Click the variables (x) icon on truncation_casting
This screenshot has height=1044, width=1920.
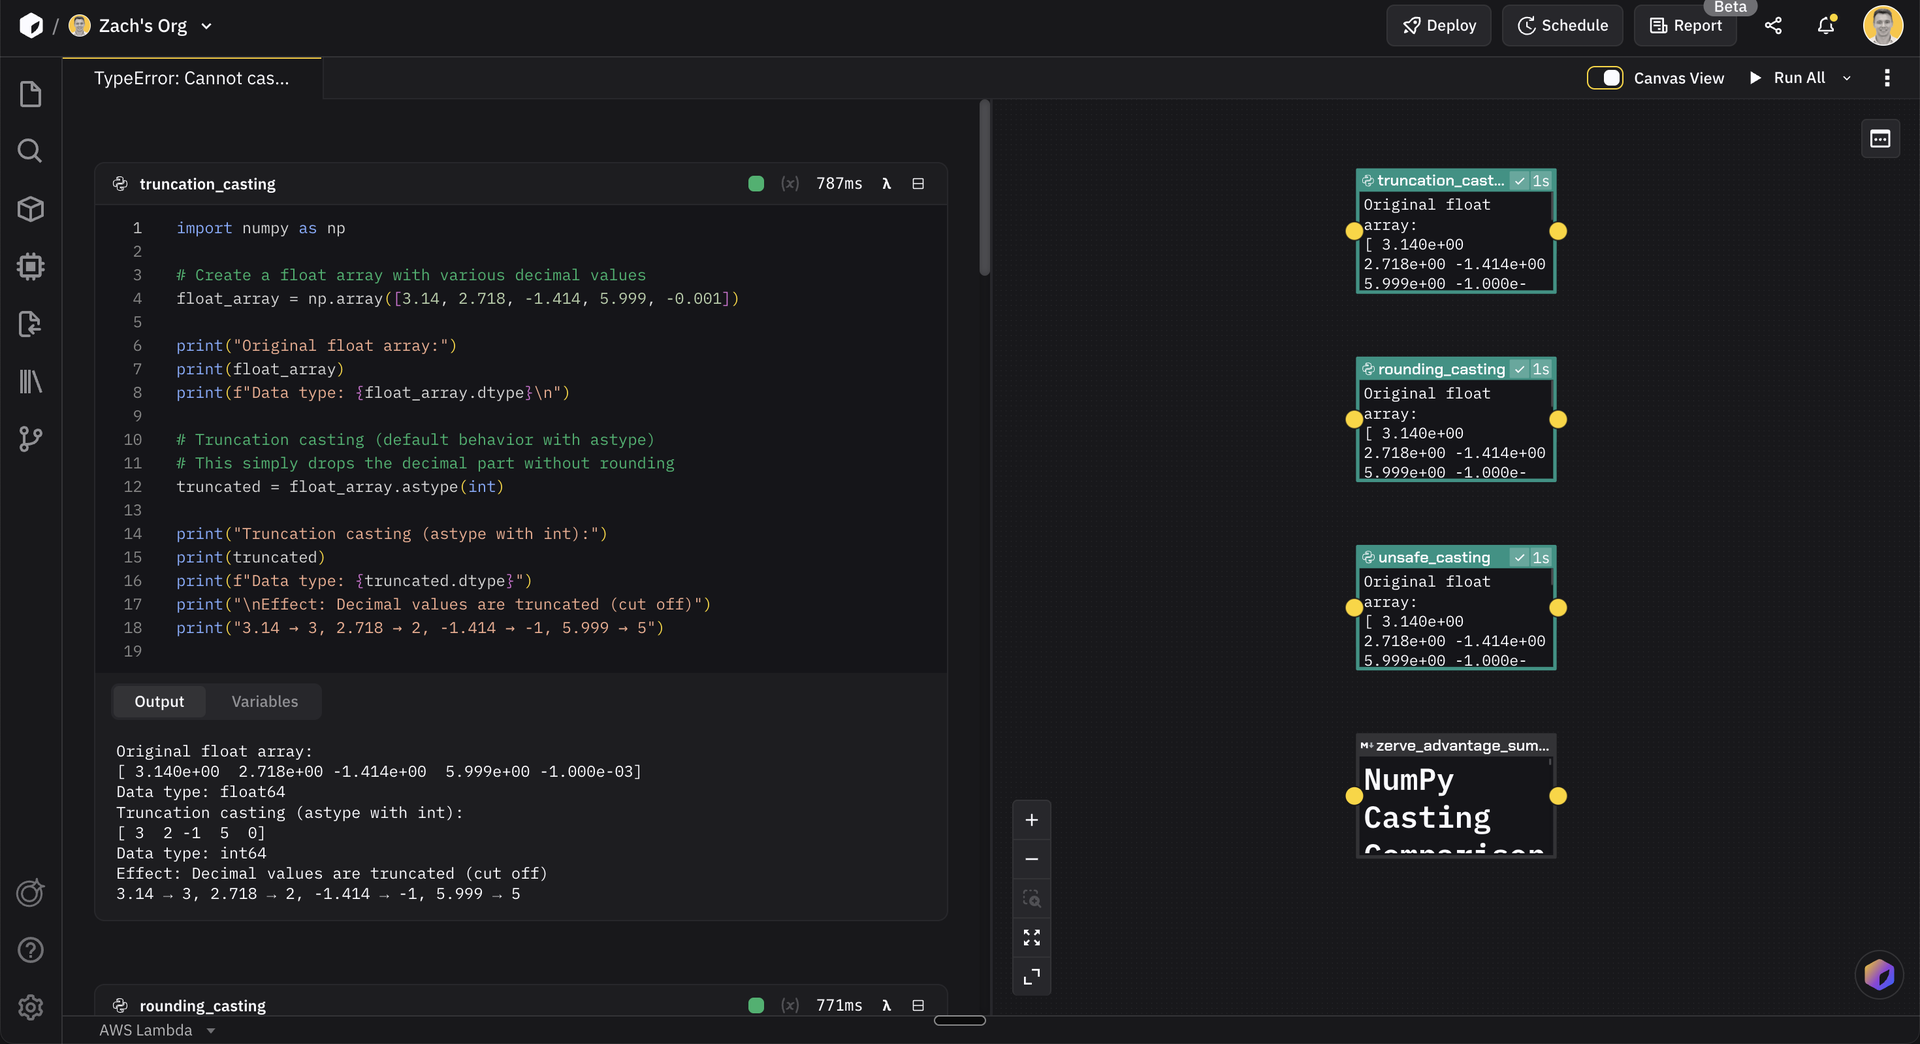pyautogui.click(x=790, y=184)
